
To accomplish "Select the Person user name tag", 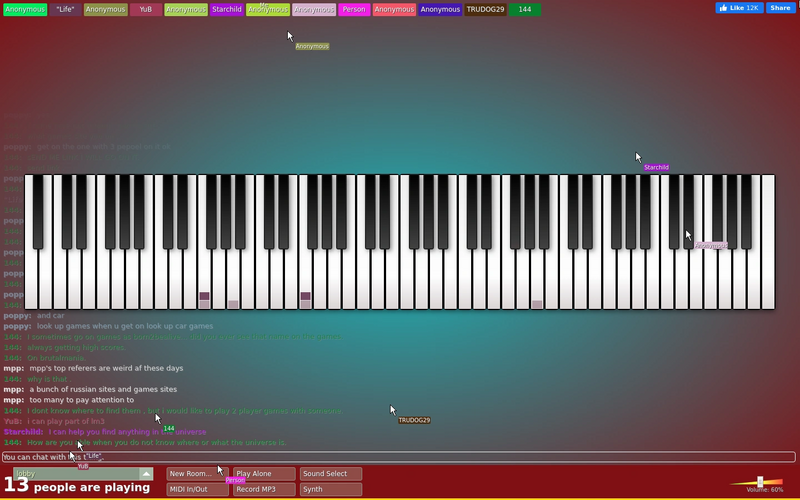I will coord(354,9).
